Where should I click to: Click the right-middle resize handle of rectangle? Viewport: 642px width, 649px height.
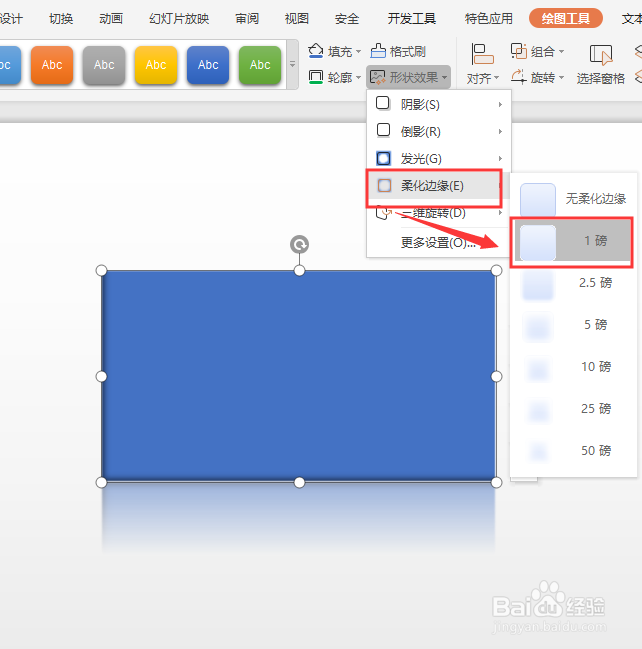tap(496, 376)
